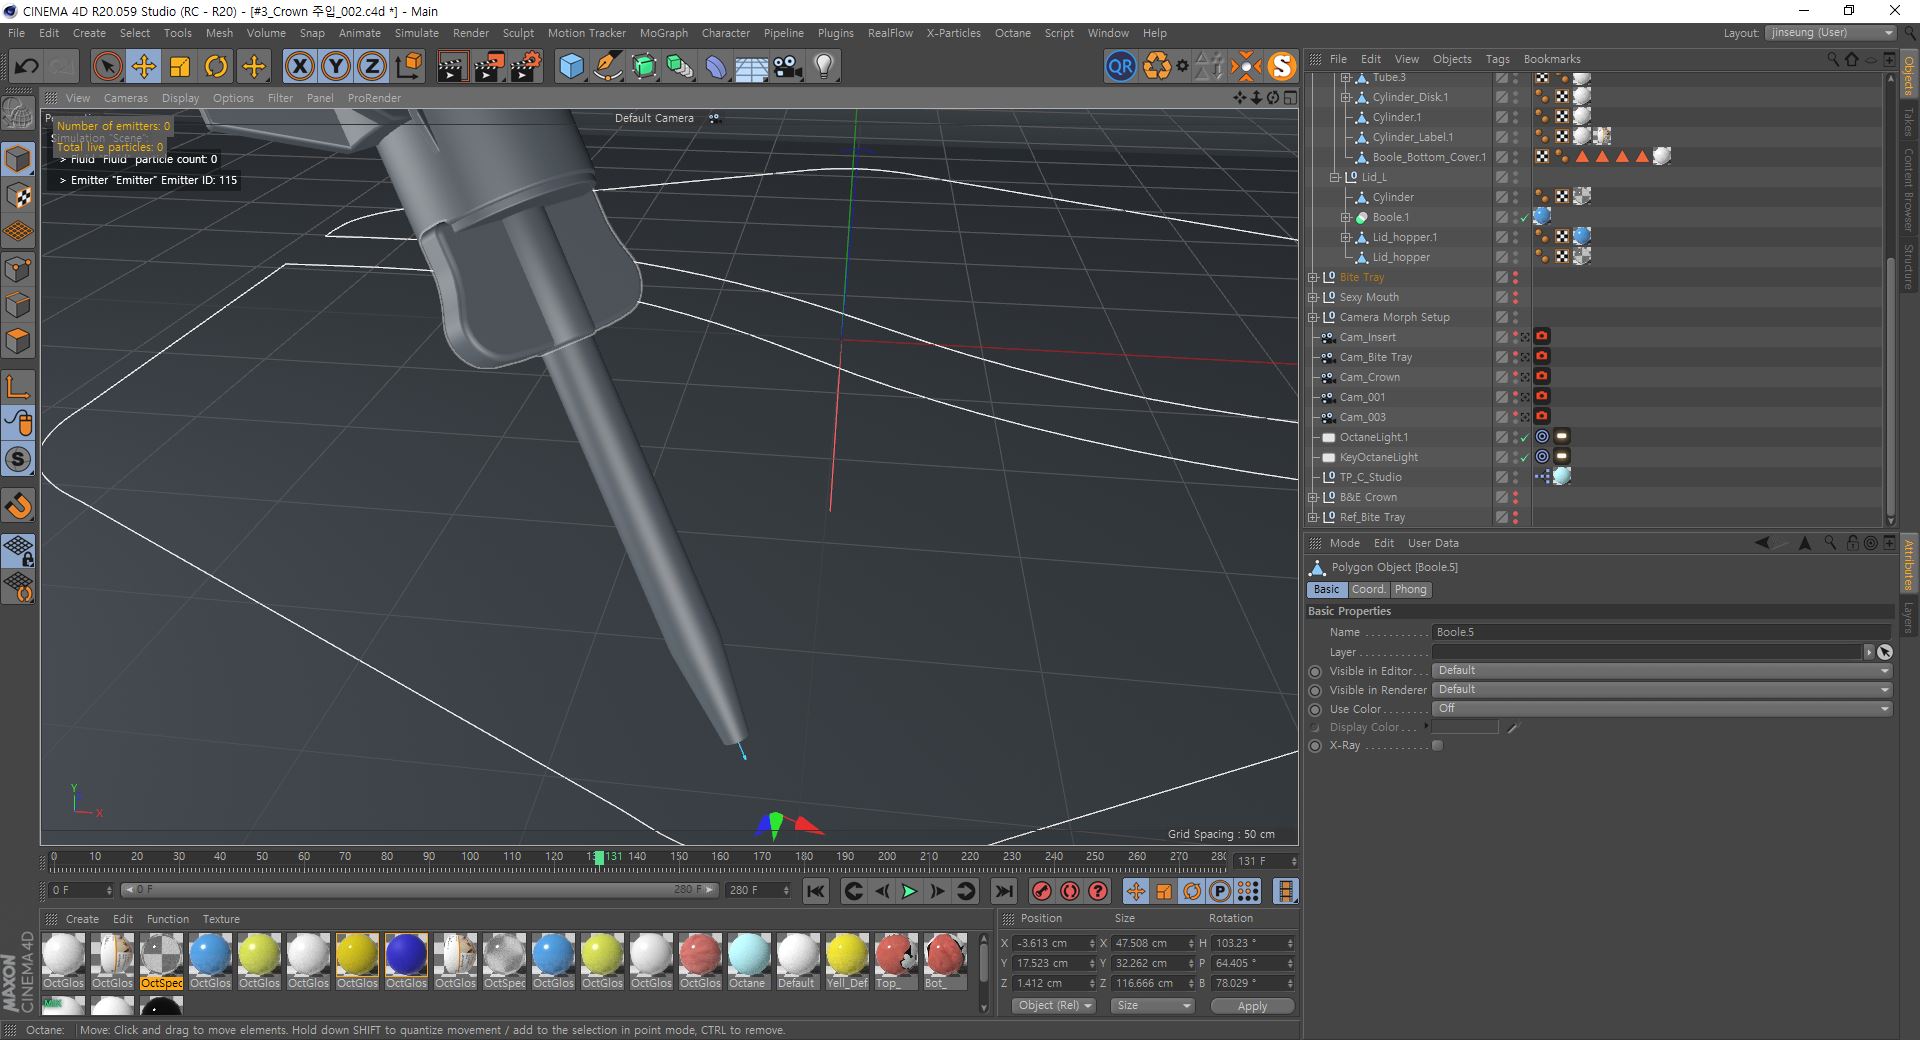Toggle Y axis lock
Image resolution: width=1920 pixels, height=1040 pixels.
click(x=336, y=67)
